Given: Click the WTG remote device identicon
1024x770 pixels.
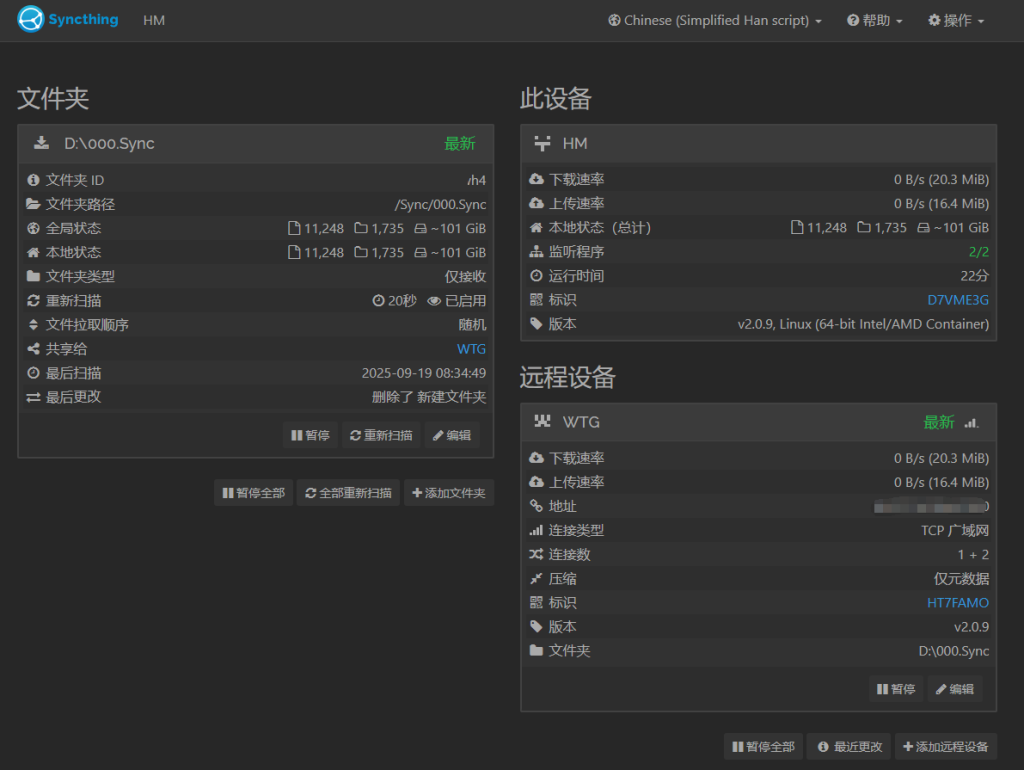Looking at the screenshot, I should 543,422.
